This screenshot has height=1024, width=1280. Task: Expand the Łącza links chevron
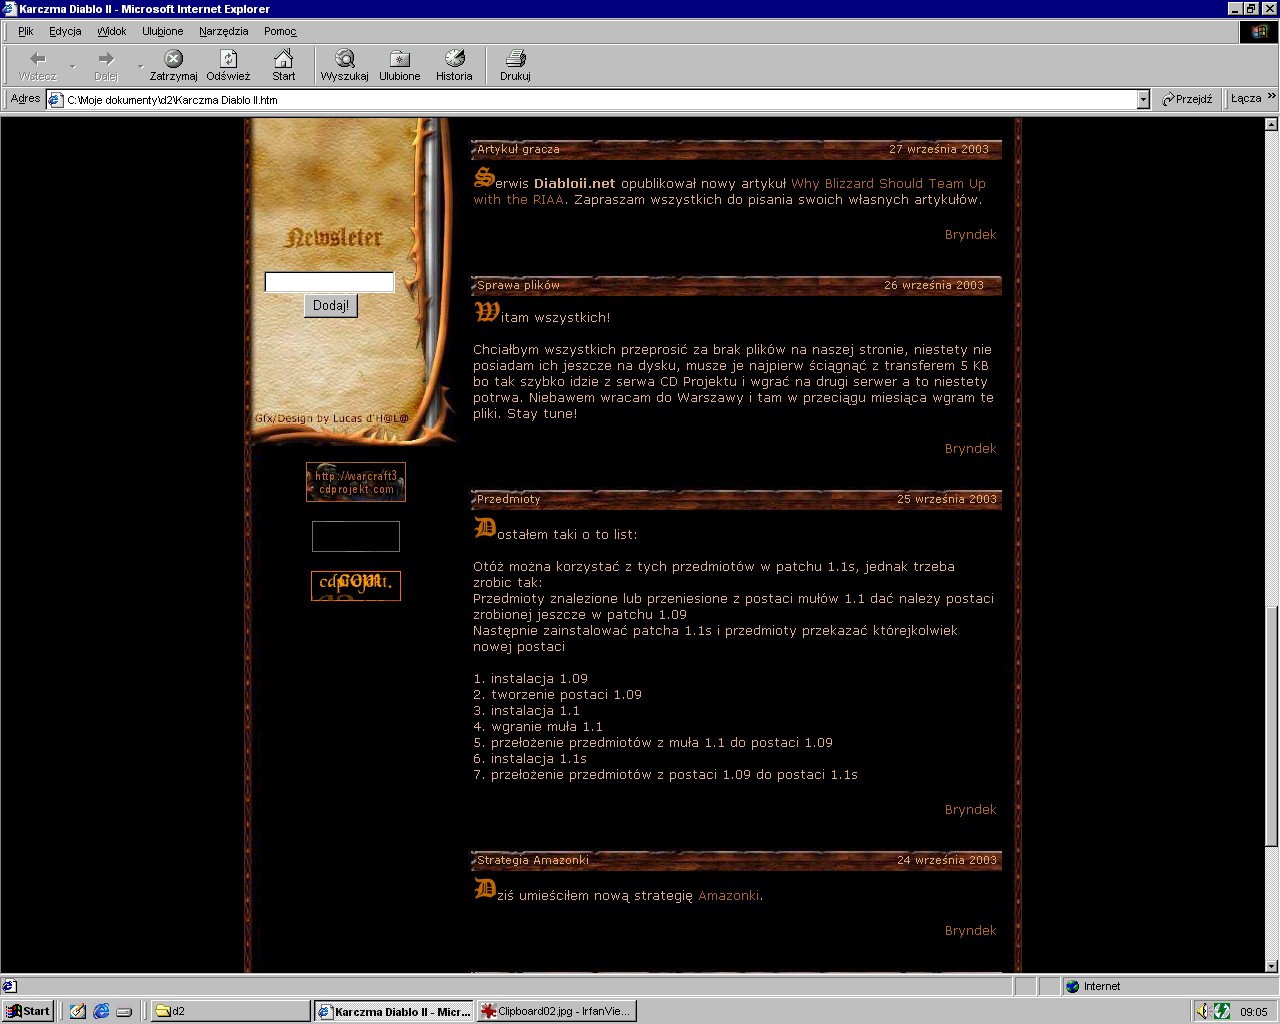click(1271, 97)
